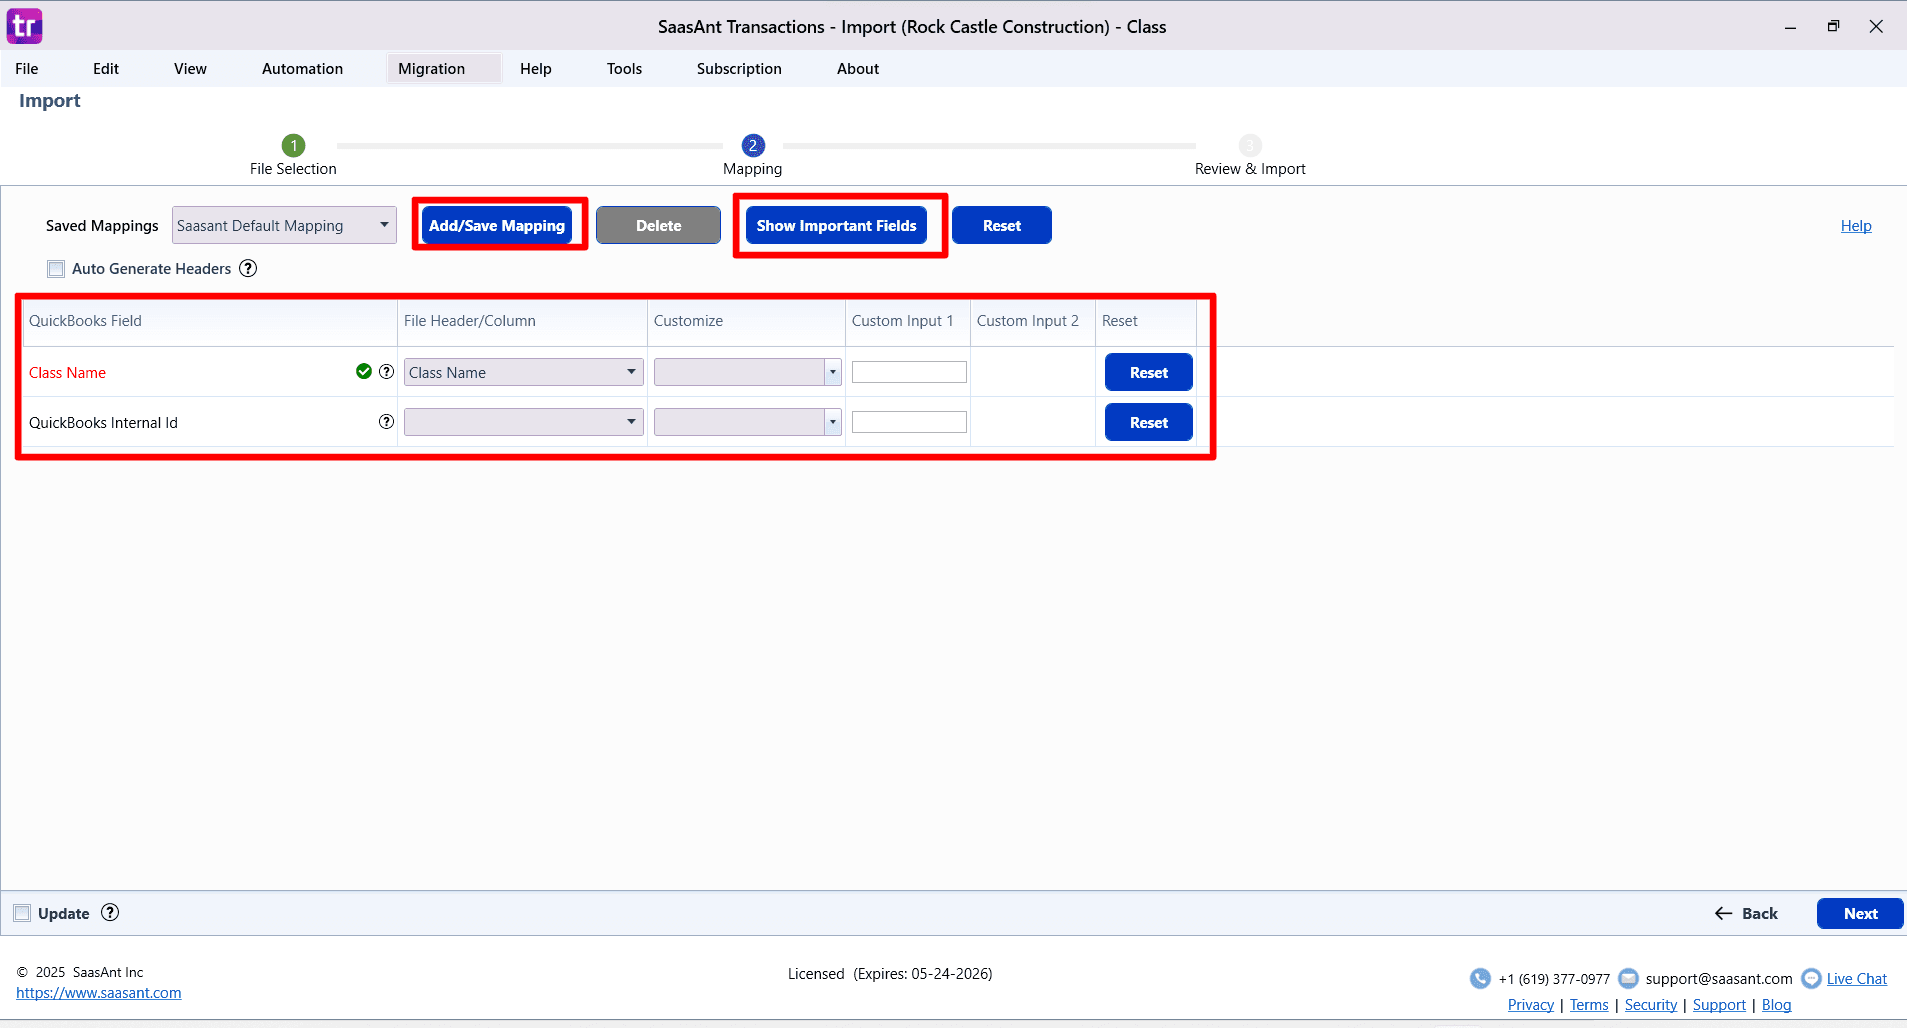Click the Back arrow icon
This screenshot has height=1028, width=1907.
[x=1723, y=913]
